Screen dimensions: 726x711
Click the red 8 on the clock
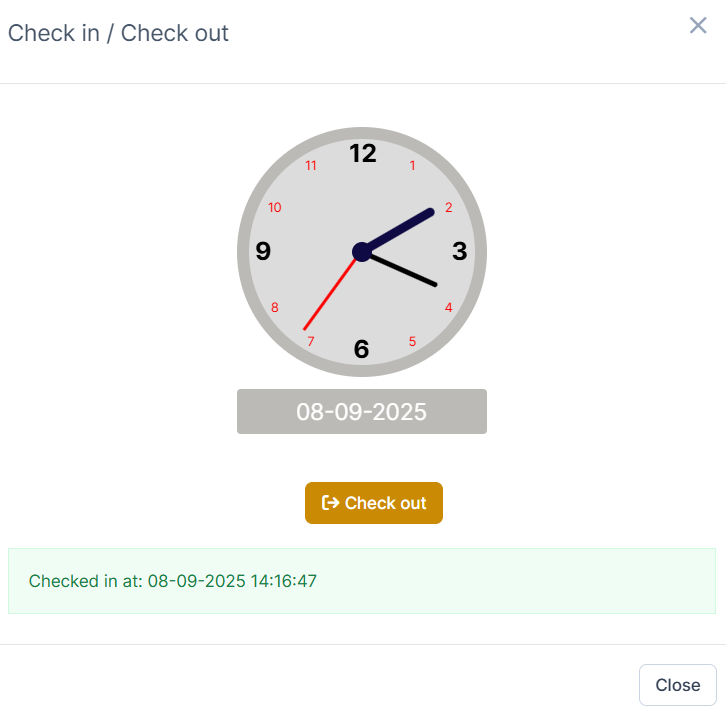click(x=275, y=307)
